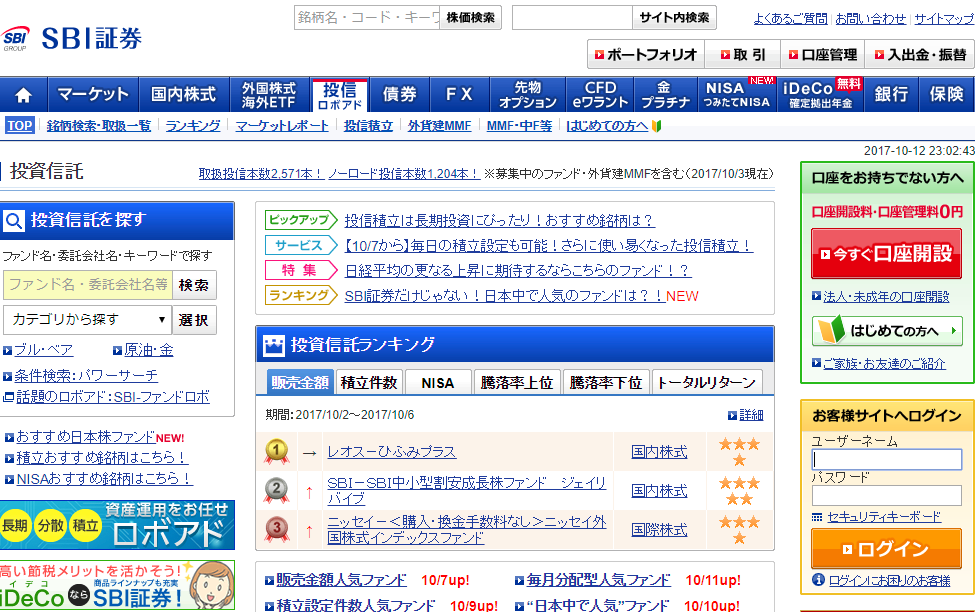
Task: Open the FX menu
Action: click(460, 95)
